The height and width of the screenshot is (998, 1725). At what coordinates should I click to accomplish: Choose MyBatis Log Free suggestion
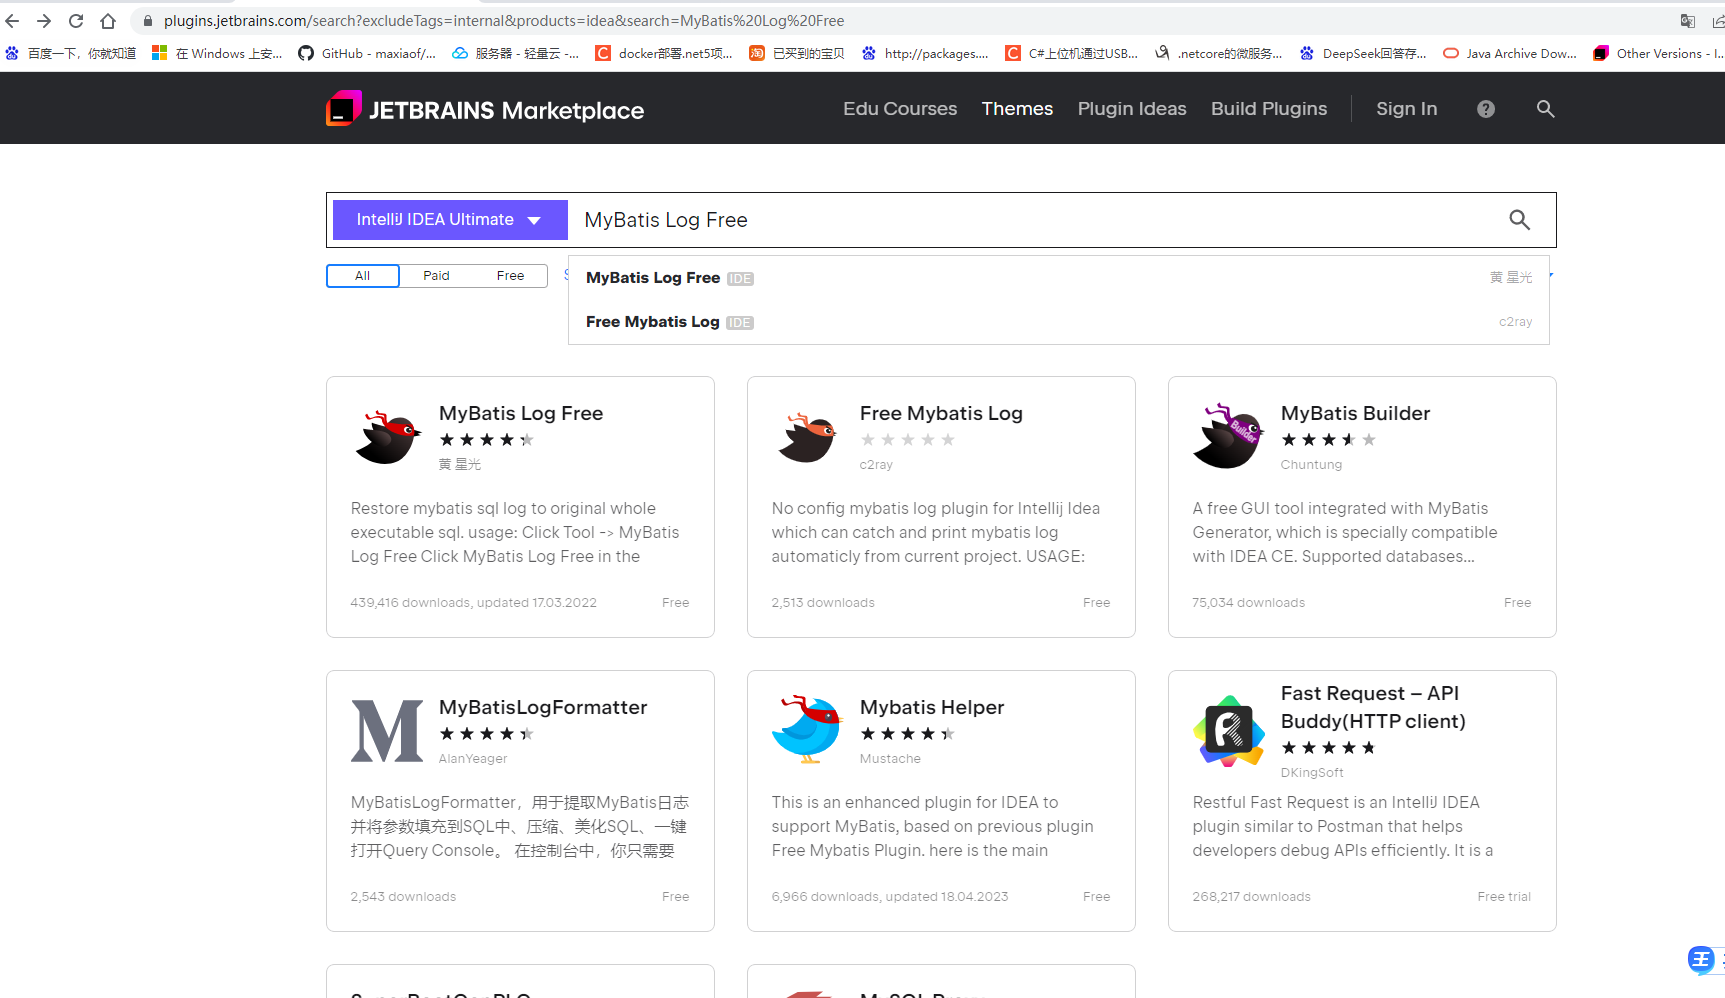(1058, 278)
